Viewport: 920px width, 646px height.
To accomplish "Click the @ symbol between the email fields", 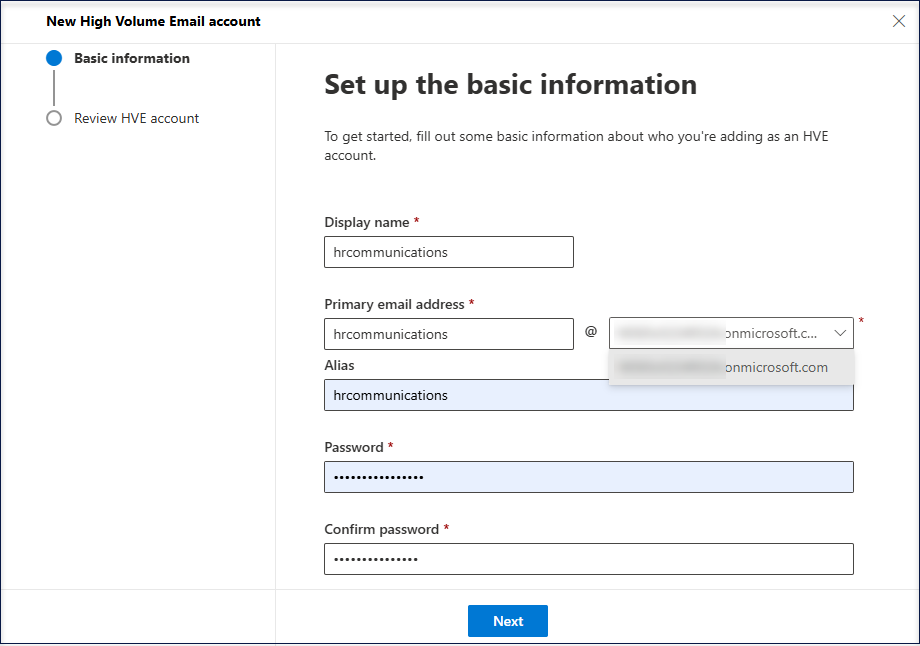I will (x=590, y=332).
